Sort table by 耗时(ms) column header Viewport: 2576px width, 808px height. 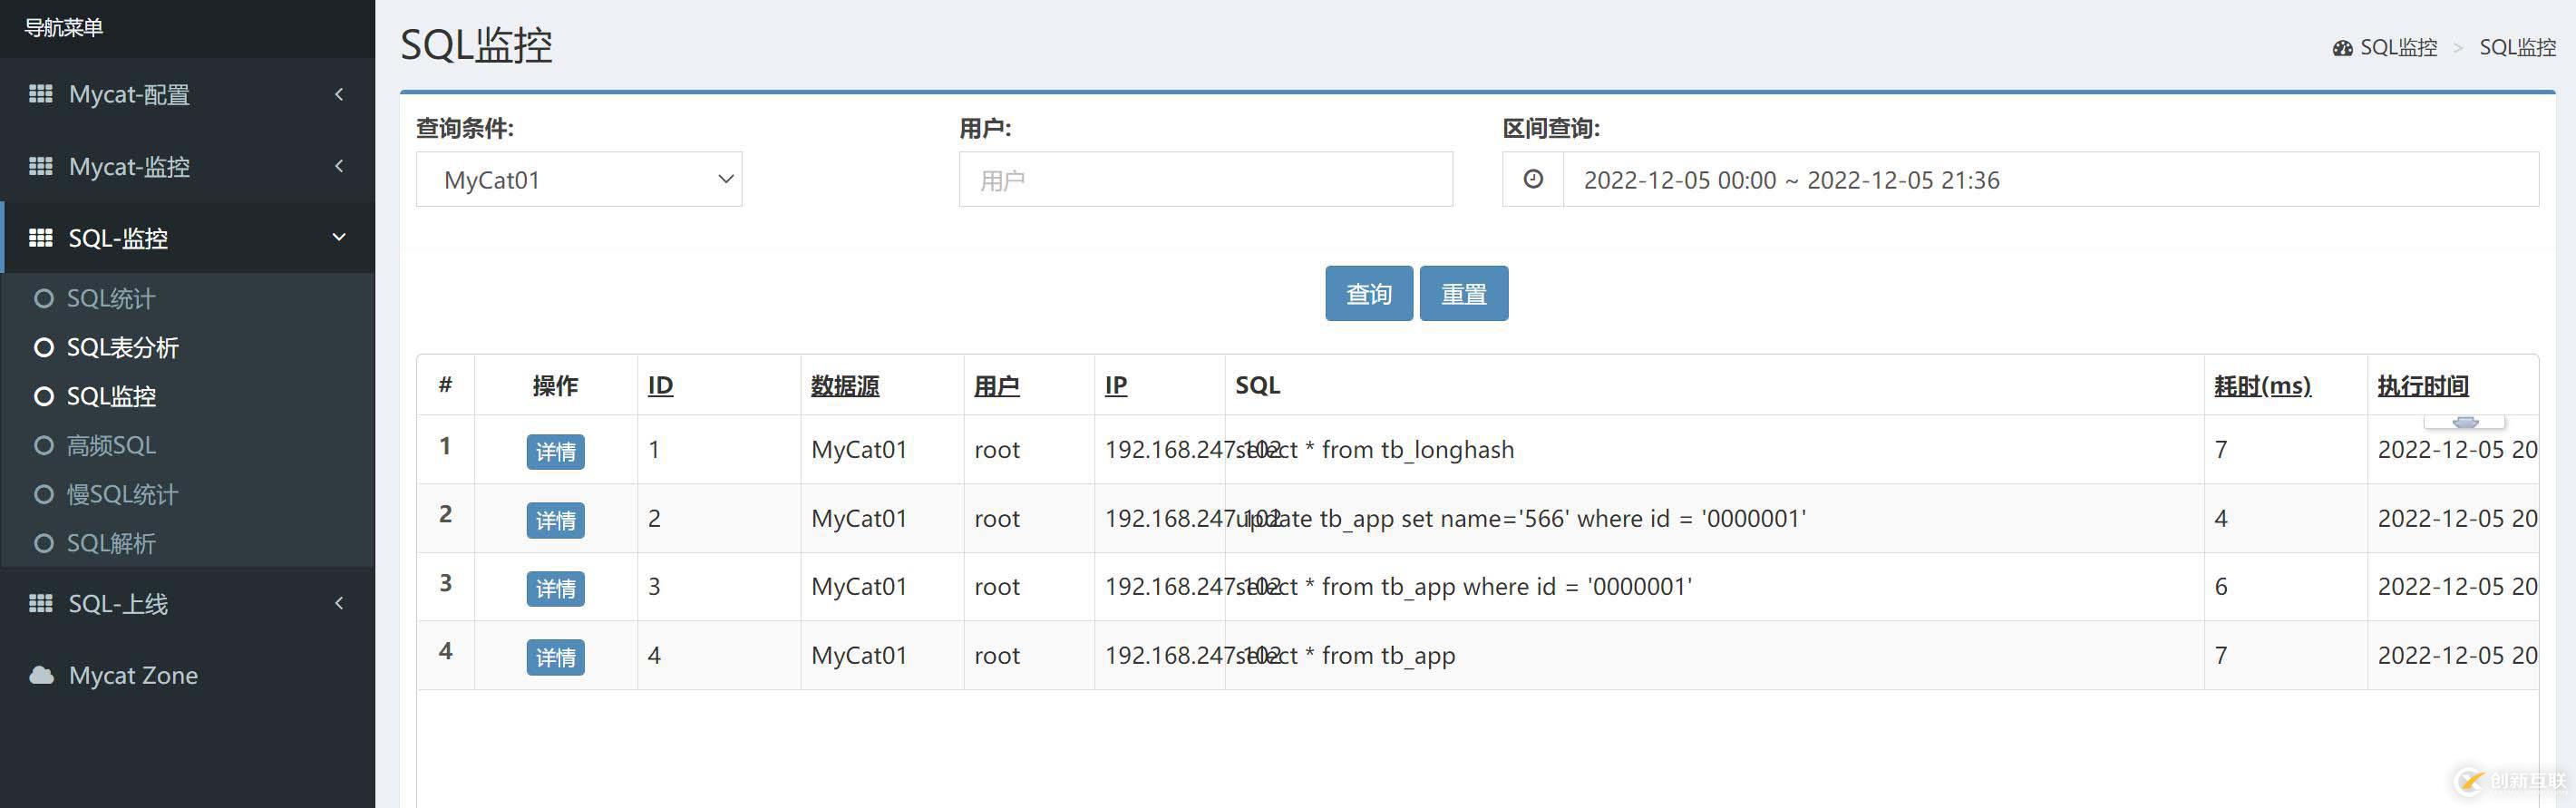point(2262,386)
